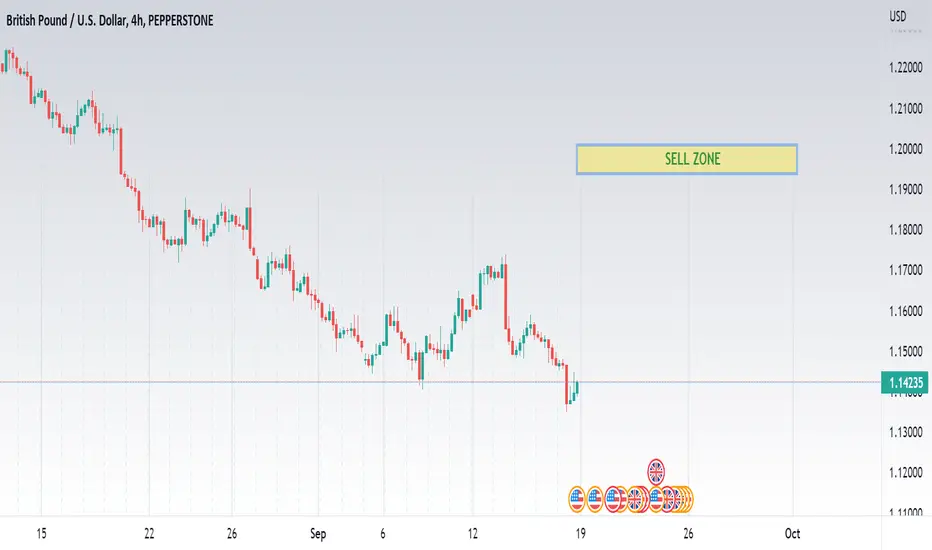Click the 1.20000 price scale label
The image size is (932, 550).
click(906, 149)
